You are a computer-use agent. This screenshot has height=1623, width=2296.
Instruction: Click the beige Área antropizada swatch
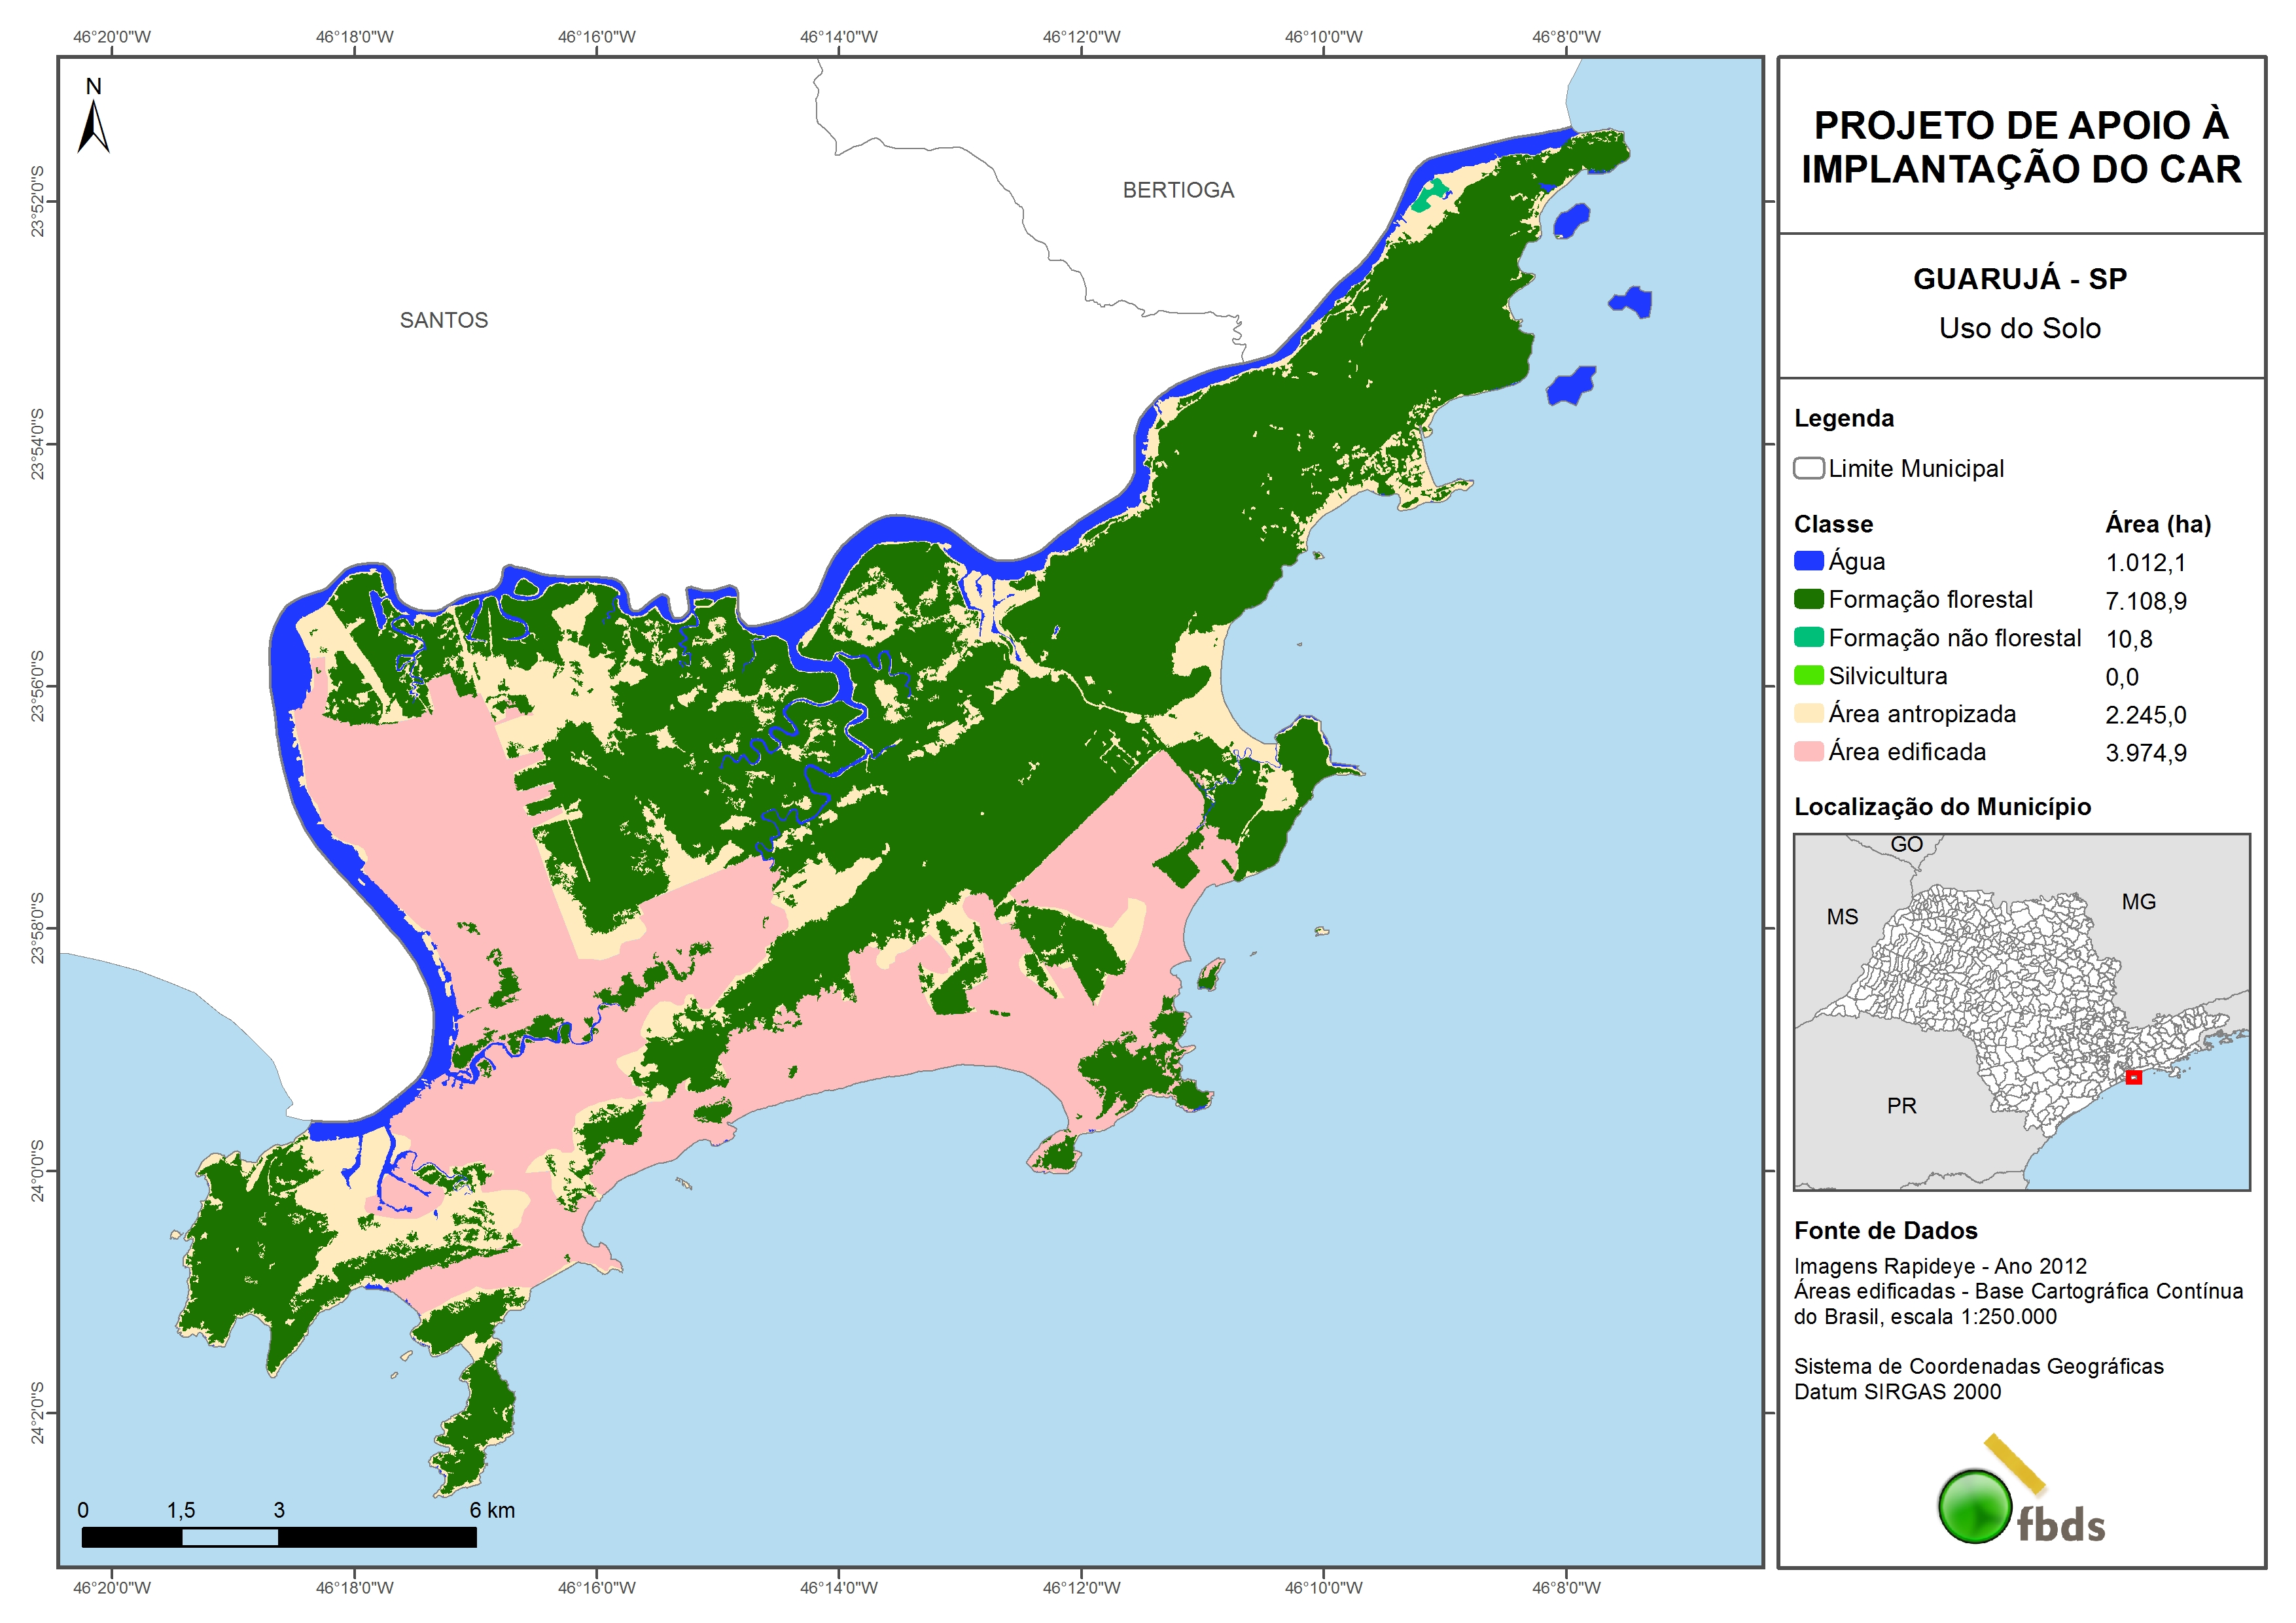coord(1808,713)
